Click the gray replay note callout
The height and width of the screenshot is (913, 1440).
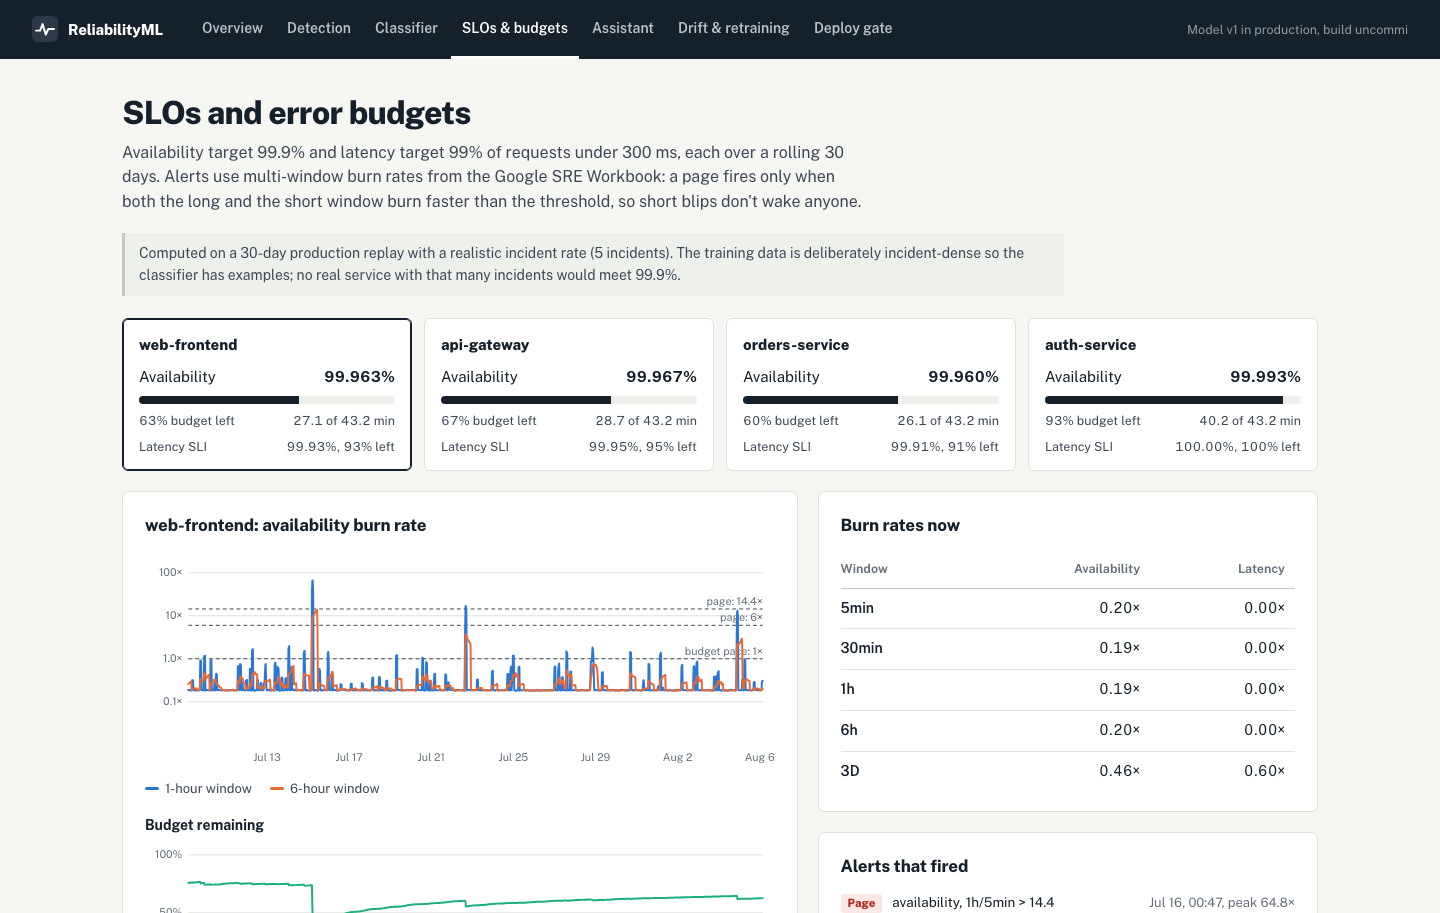593,264
